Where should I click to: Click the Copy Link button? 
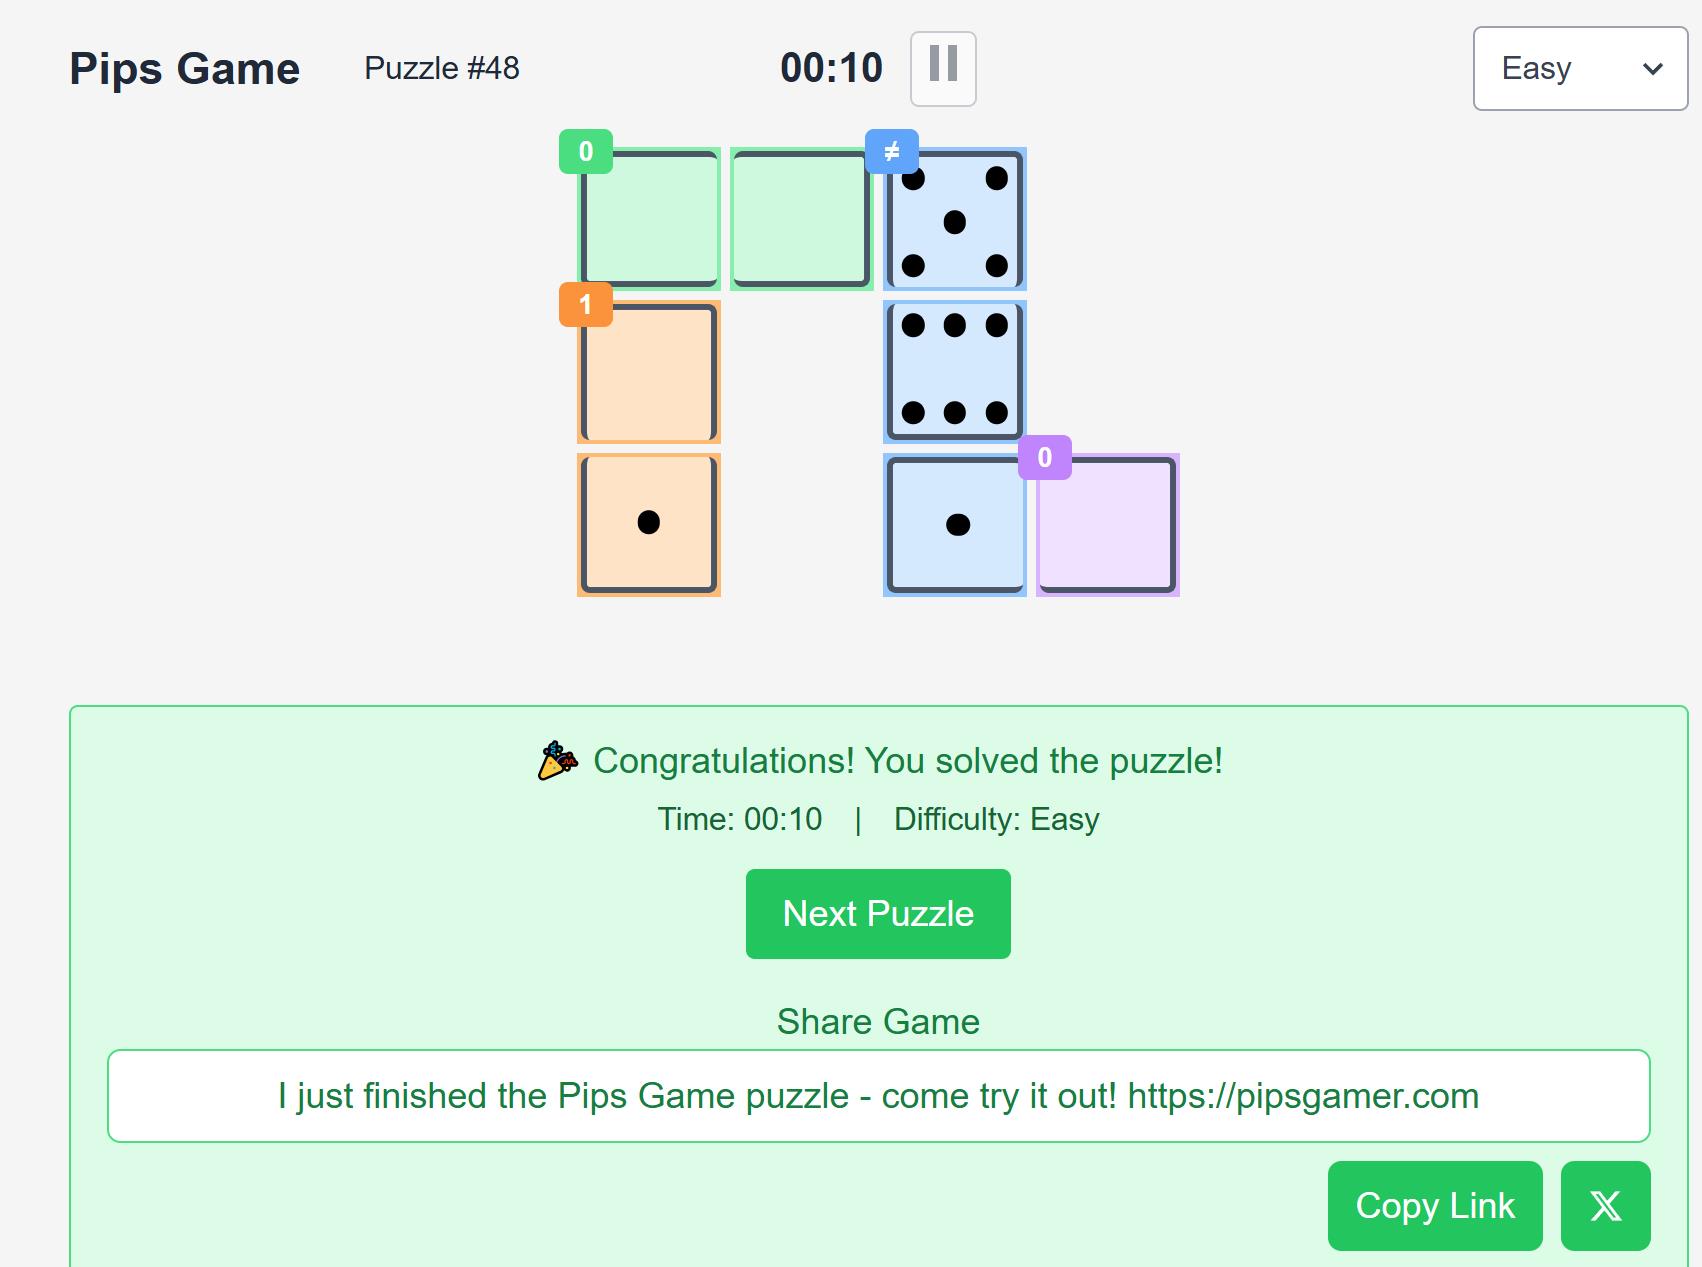(x=1434, y=1205)
